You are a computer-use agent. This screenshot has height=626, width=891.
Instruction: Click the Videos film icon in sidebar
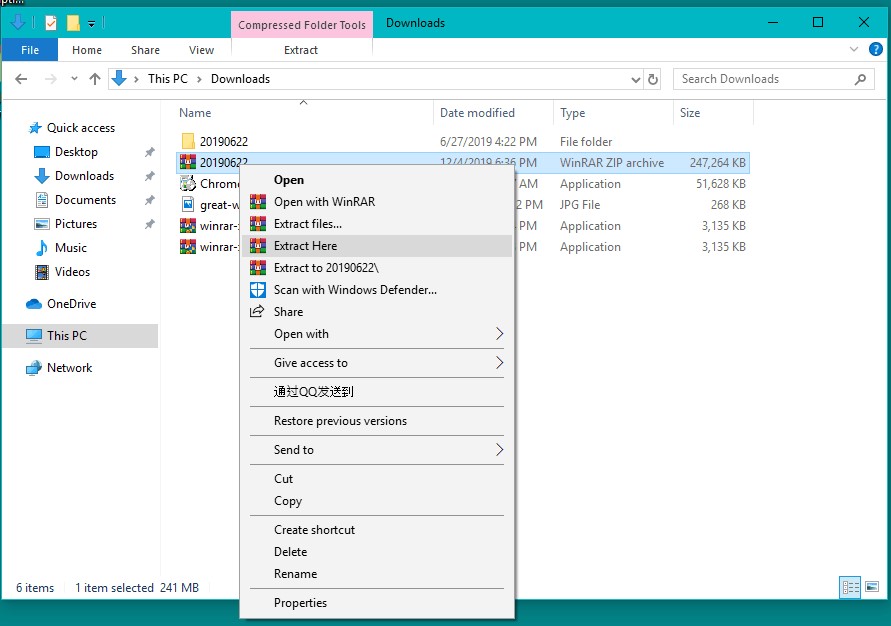click(x=41, y=272)
